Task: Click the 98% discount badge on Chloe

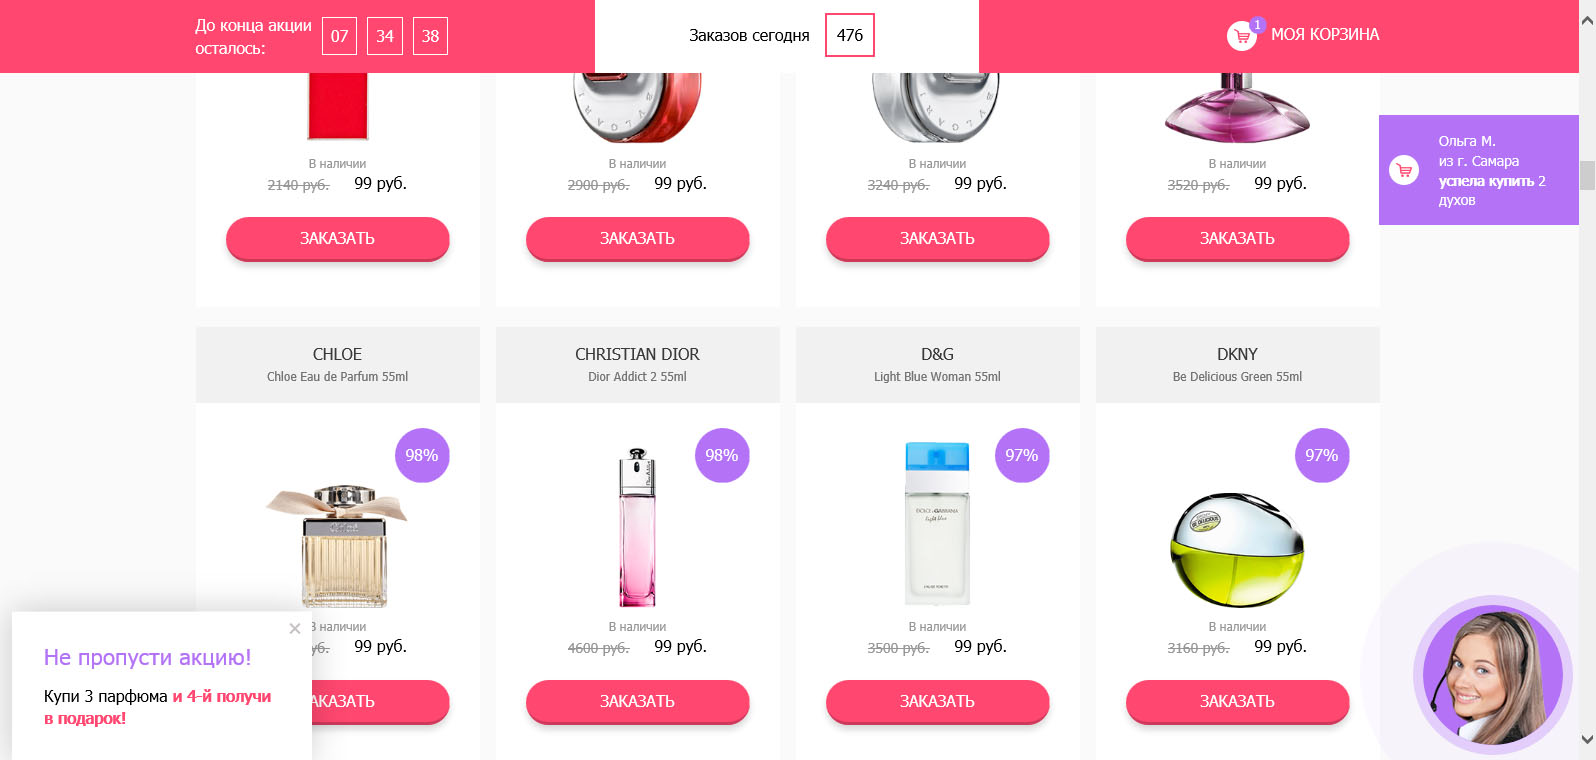Action: tap(422, 455)
